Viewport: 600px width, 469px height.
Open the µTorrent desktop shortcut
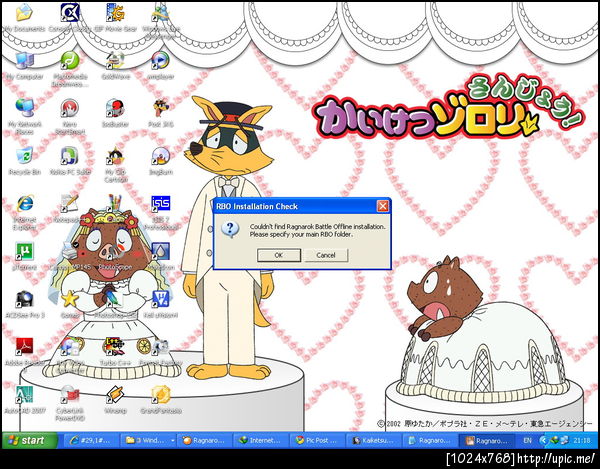[24, 256]
